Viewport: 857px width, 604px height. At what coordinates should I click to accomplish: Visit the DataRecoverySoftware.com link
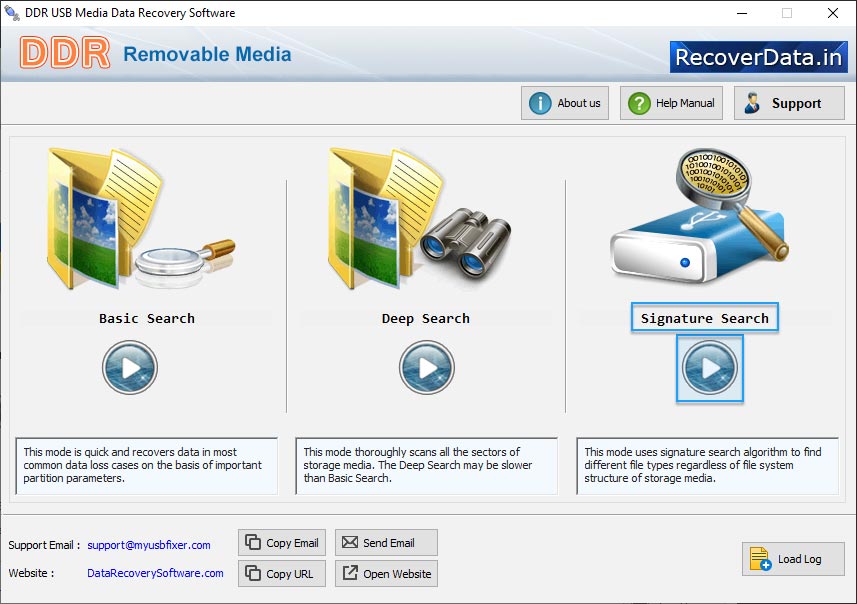155,573
